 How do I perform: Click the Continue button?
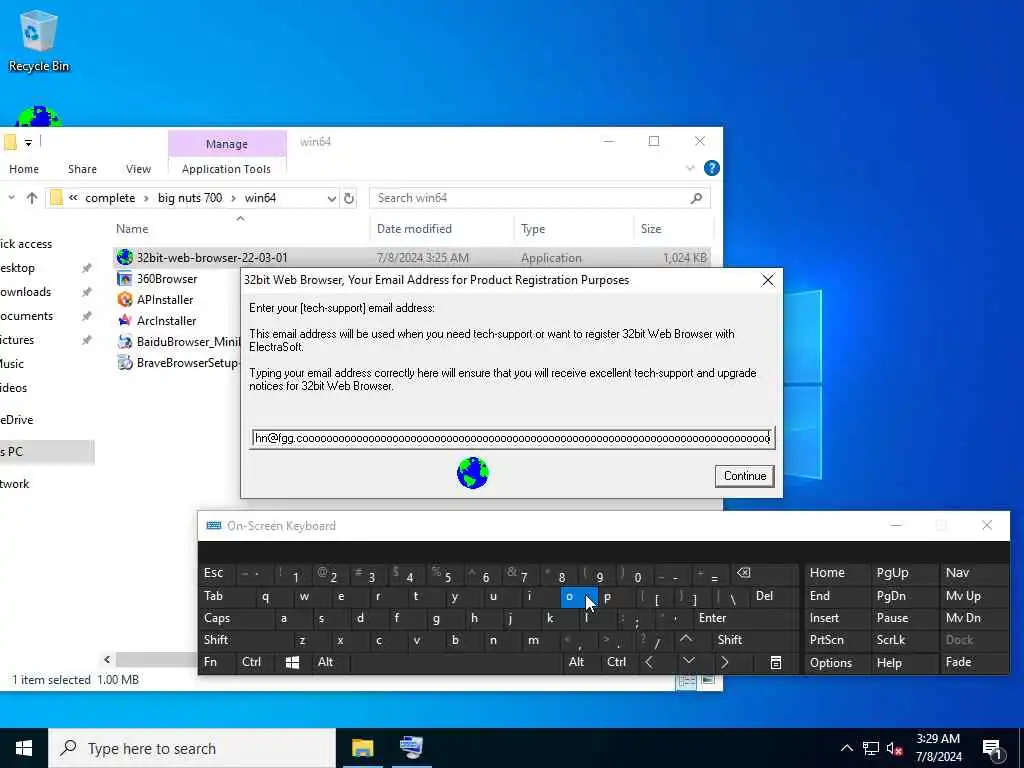tap(744, 476)
